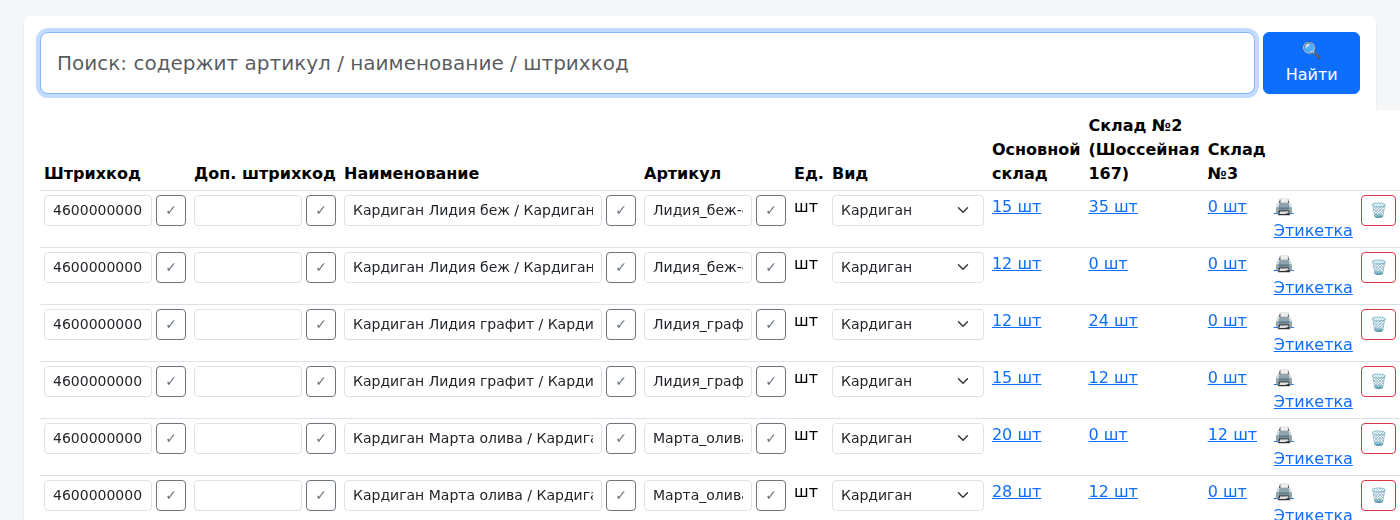Save extra barcode checkmark in Марта олива row with 28 шт

(x=321, y=496)
